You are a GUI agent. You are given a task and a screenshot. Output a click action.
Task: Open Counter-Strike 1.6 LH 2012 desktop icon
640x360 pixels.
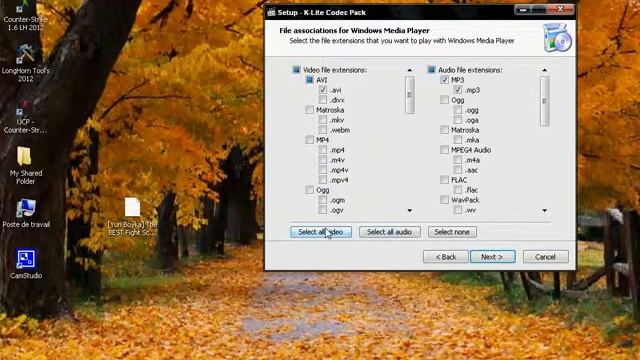click(x=25, y=16)
